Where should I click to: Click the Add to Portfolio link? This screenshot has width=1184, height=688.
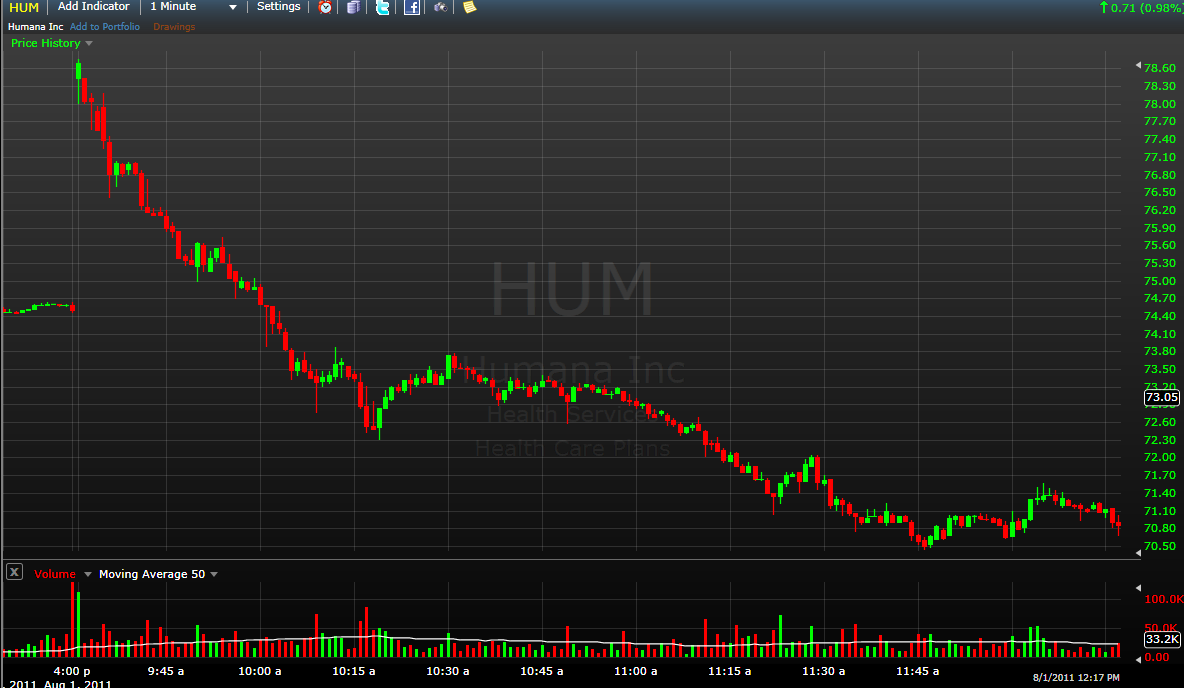tap(105, 26)
